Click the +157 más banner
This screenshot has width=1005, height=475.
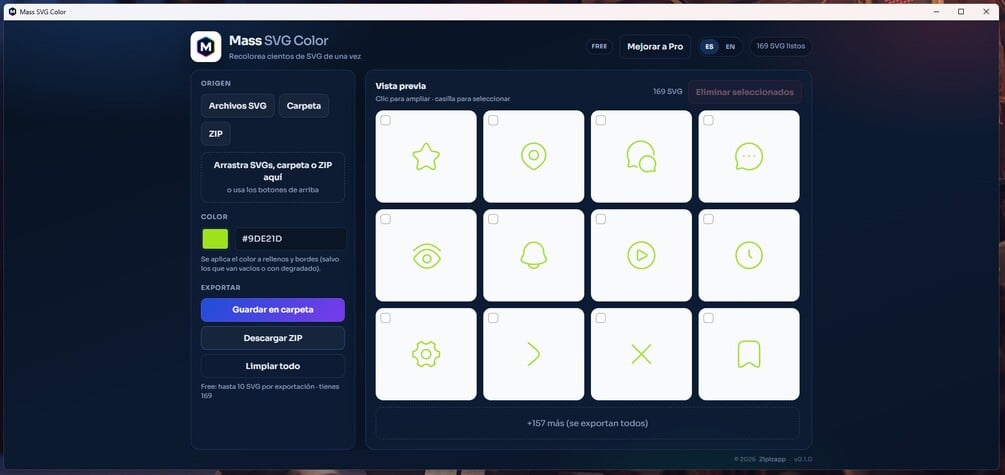point(587,424)
